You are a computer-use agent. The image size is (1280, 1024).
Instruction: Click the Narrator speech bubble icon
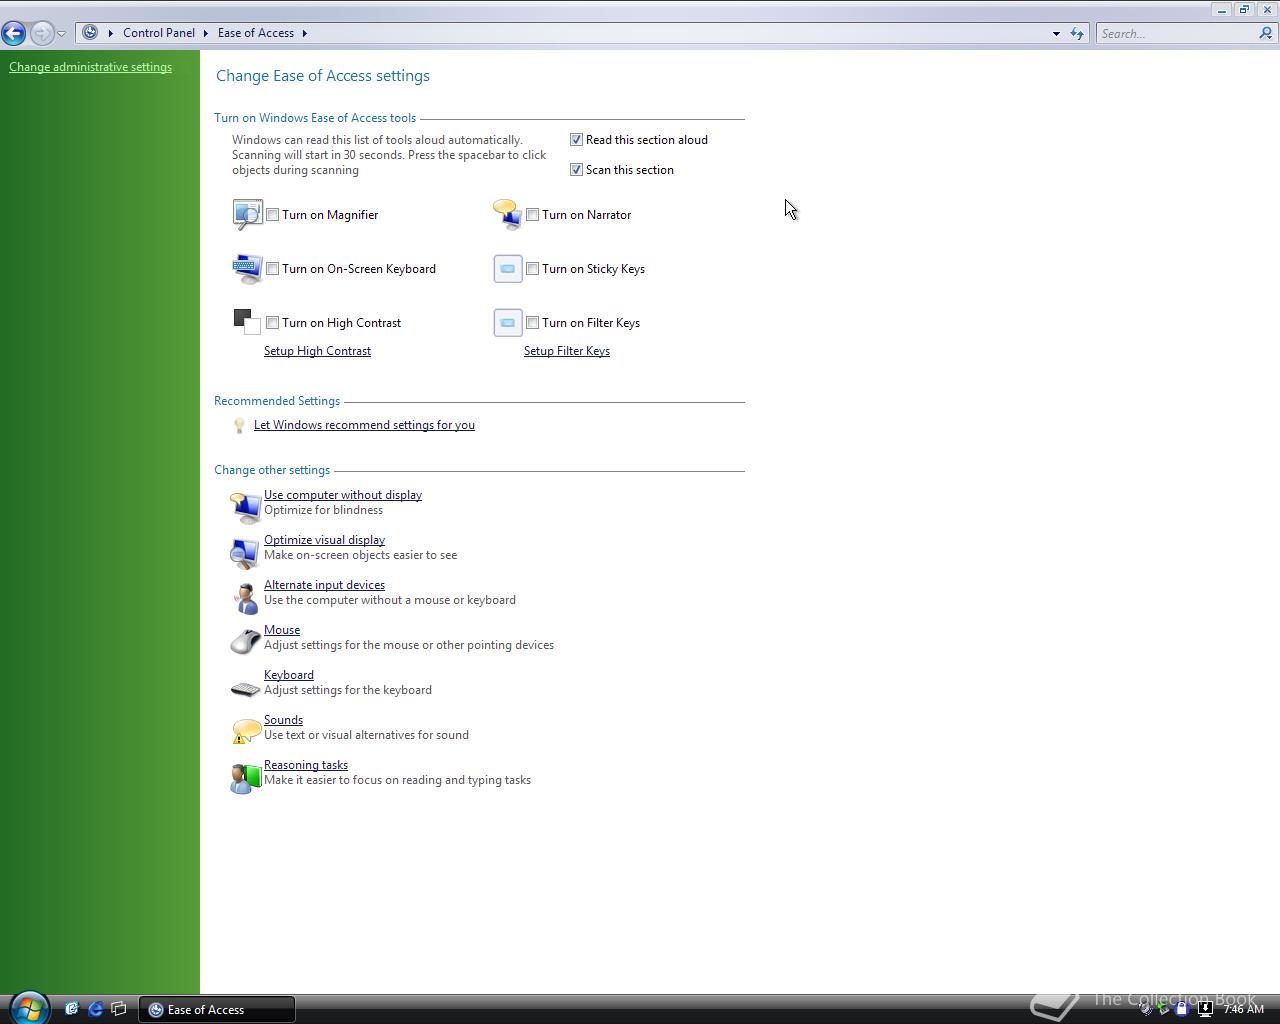point(507,214)
